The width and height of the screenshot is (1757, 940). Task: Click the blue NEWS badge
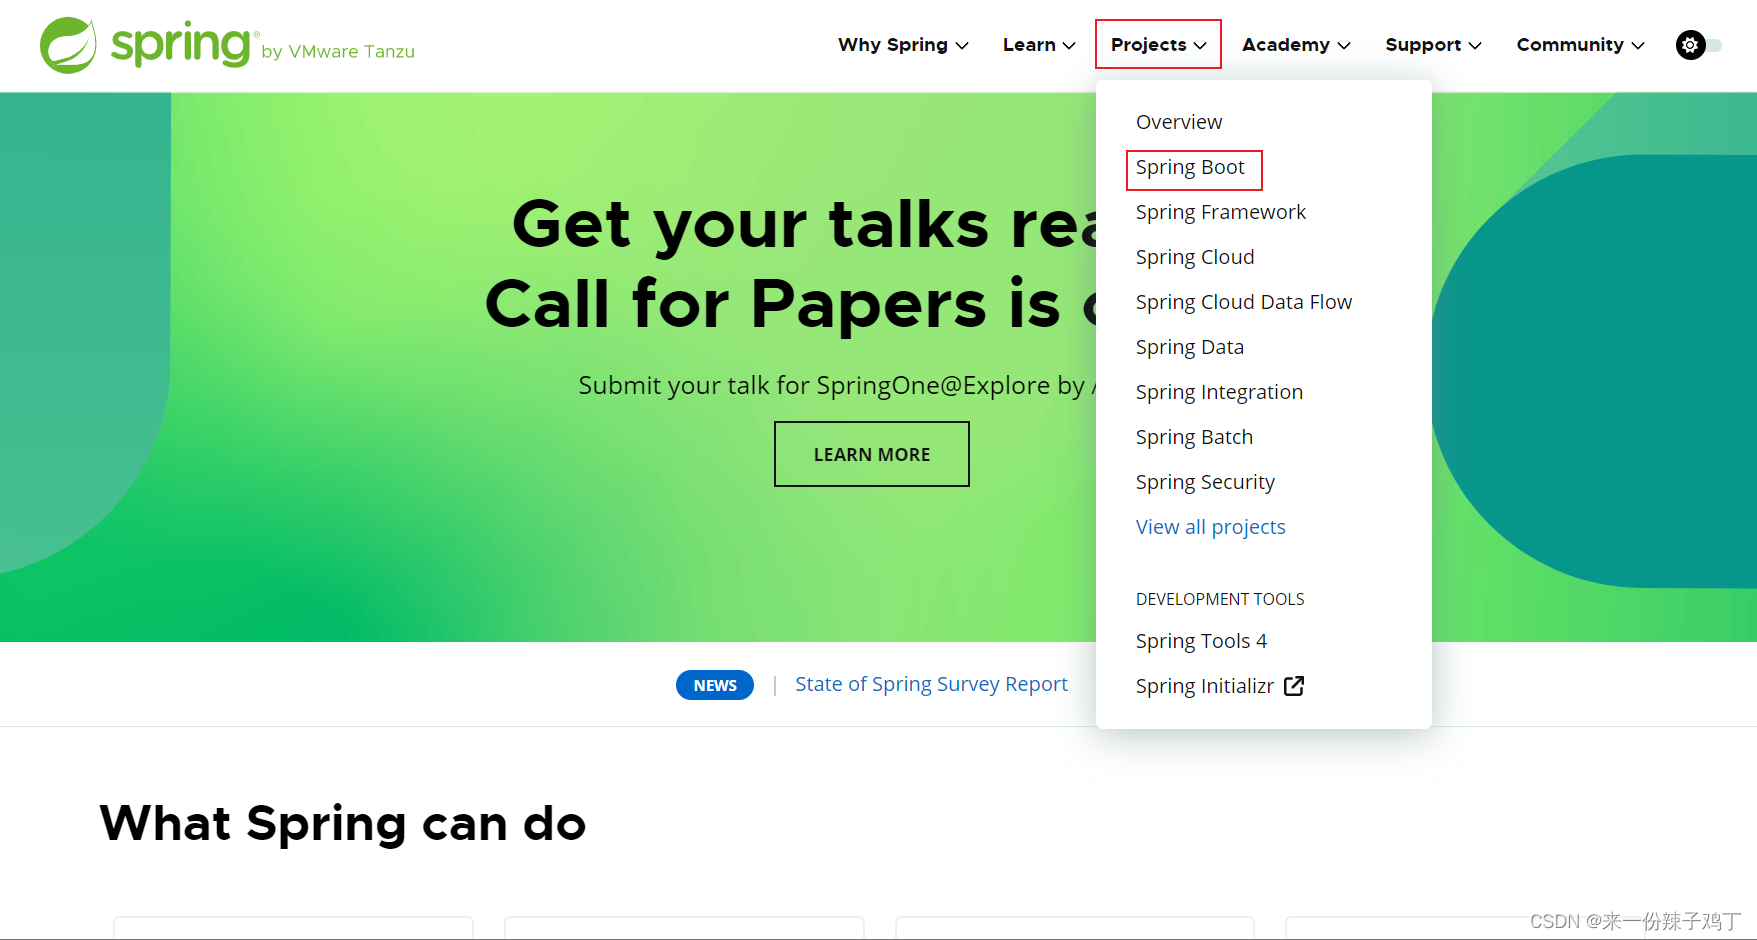(x=715, y=685)
